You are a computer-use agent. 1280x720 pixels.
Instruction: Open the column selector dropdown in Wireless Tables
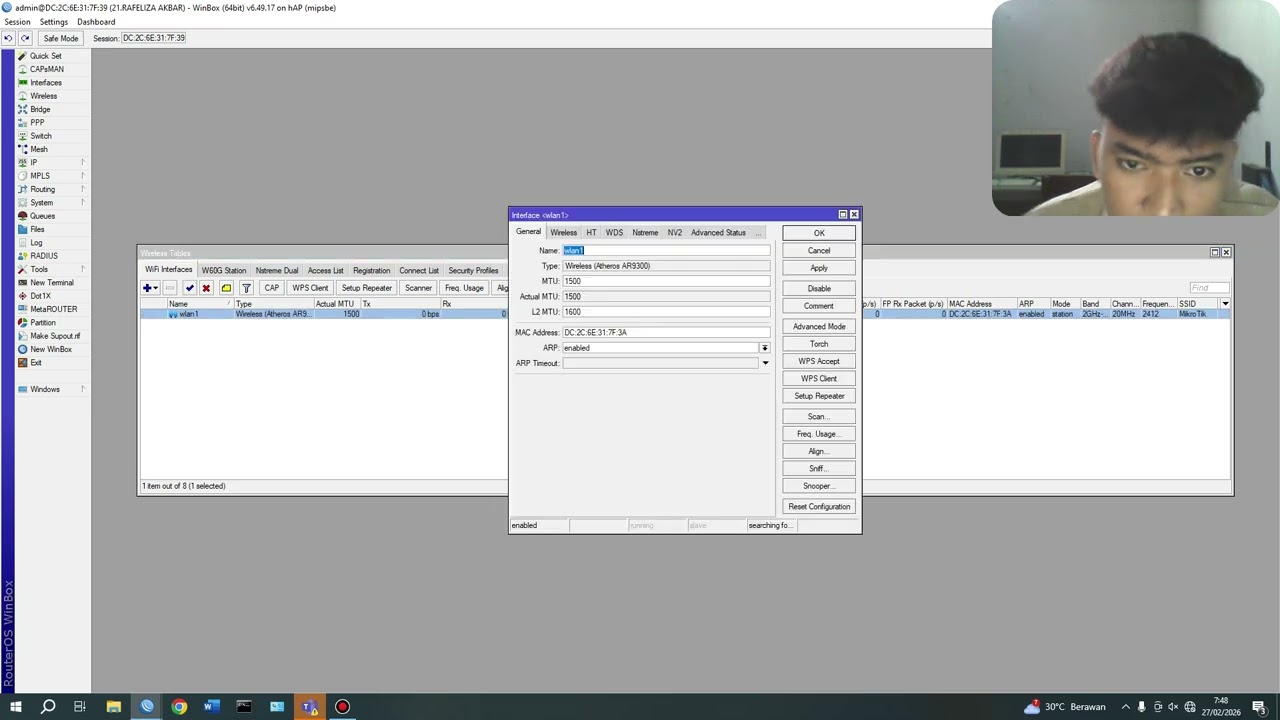point(1225,304)
